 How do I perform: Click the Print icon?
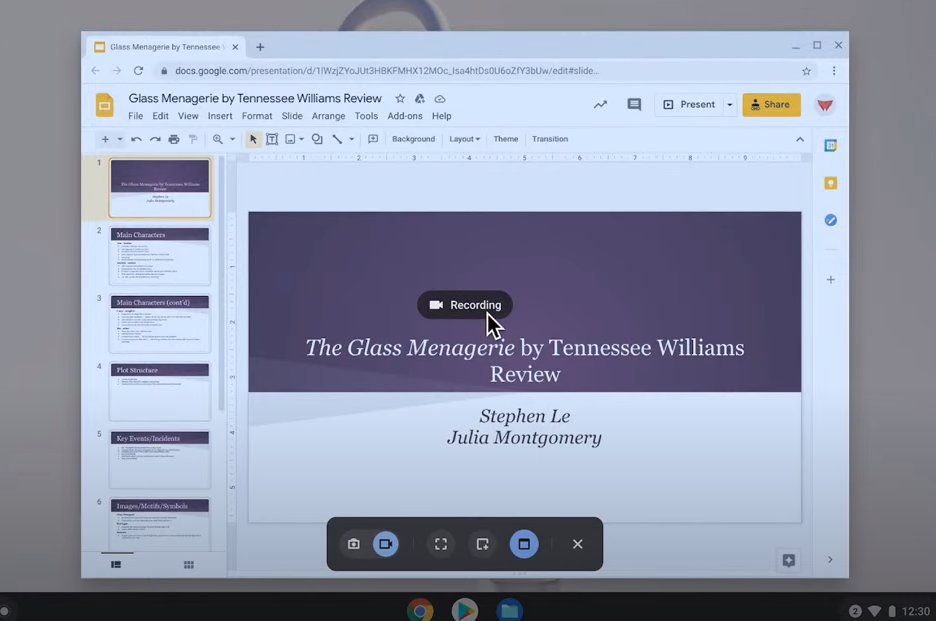[x=172, y=139]
